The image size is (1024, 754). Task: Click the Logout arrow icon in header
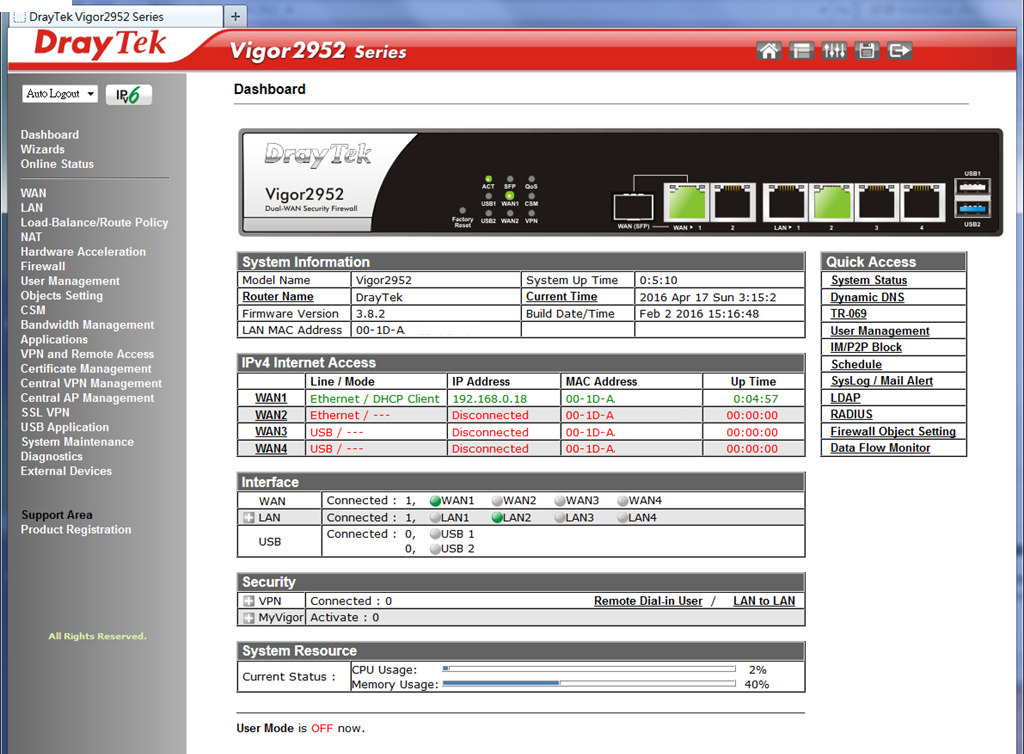pos(899,50)
